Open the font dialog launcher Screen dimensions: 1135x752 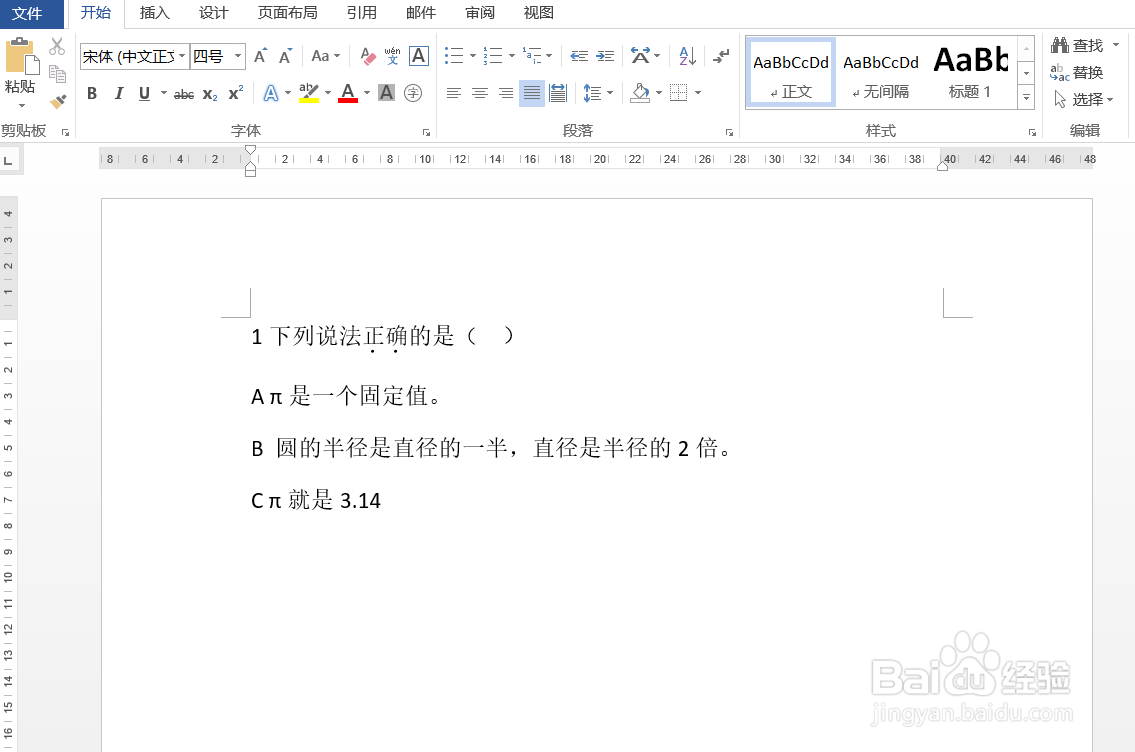426,132
